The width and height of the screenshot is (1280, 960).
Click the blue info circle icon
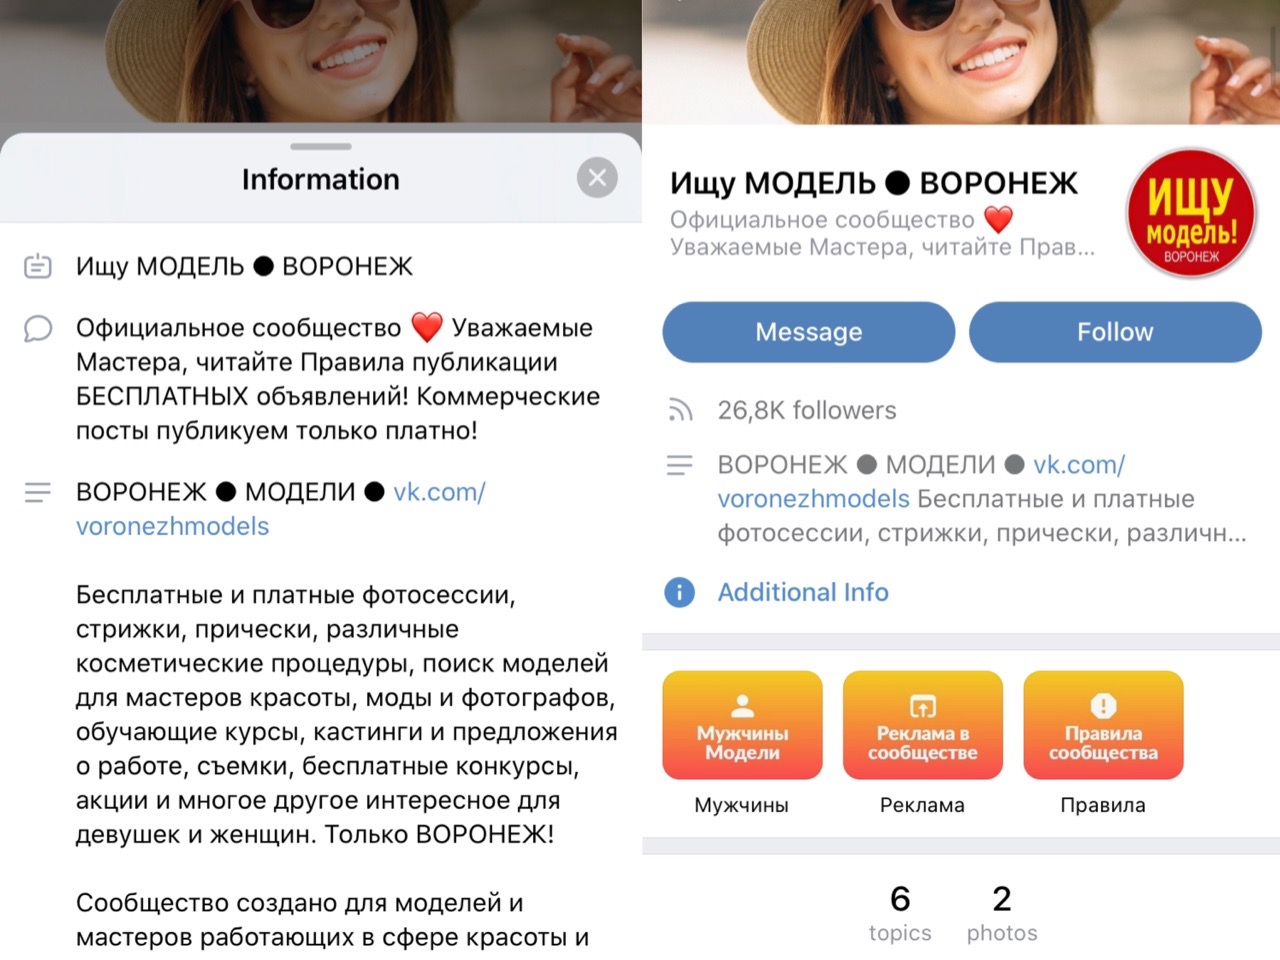click(679, 592)
